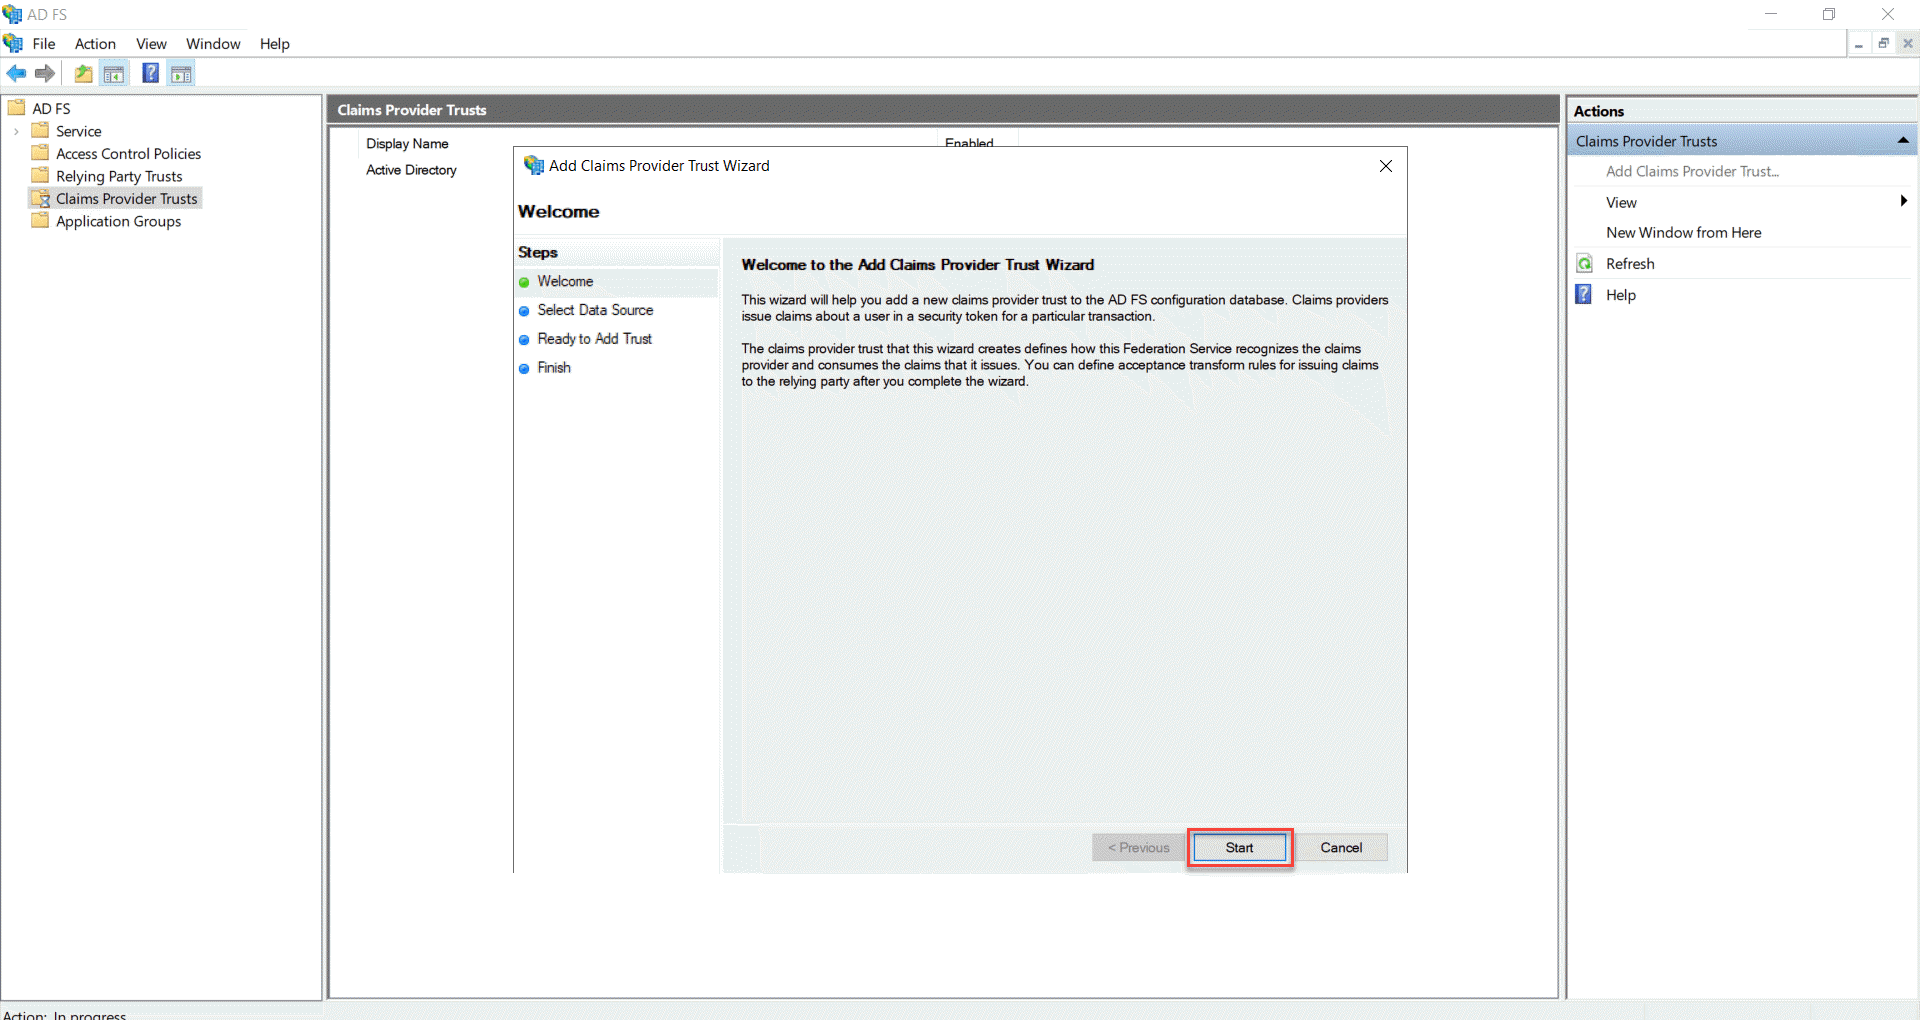Cancel the Add Claims Provider Trust Wizard

pyautogui.click(x=1341, y=847)
